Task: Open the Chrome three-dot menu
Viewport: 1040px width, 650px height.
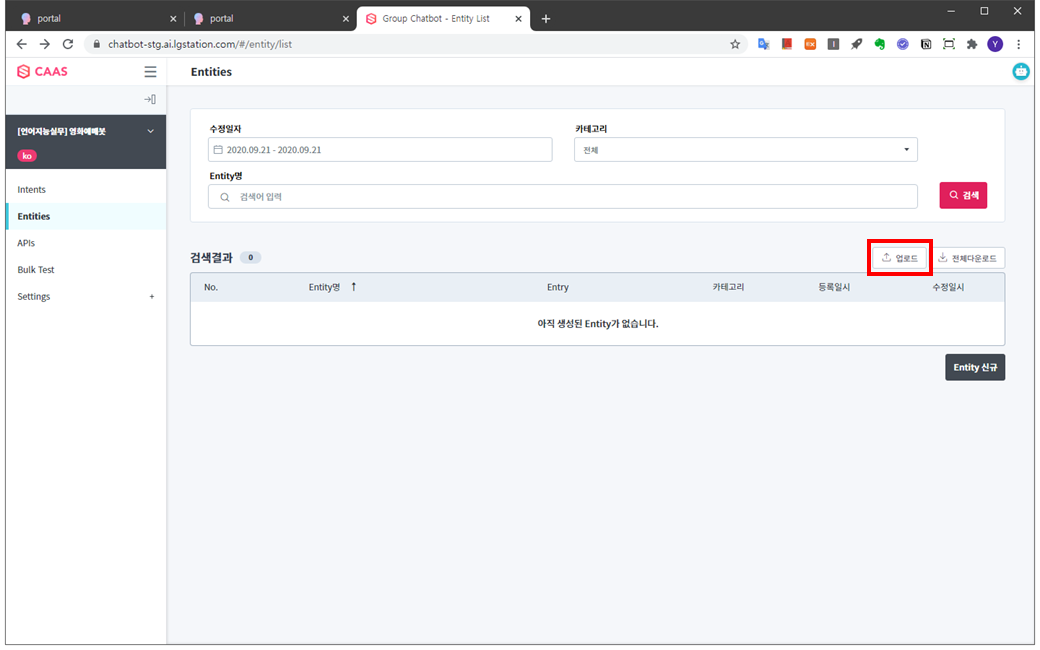Action: click(x=1018, y=44)
